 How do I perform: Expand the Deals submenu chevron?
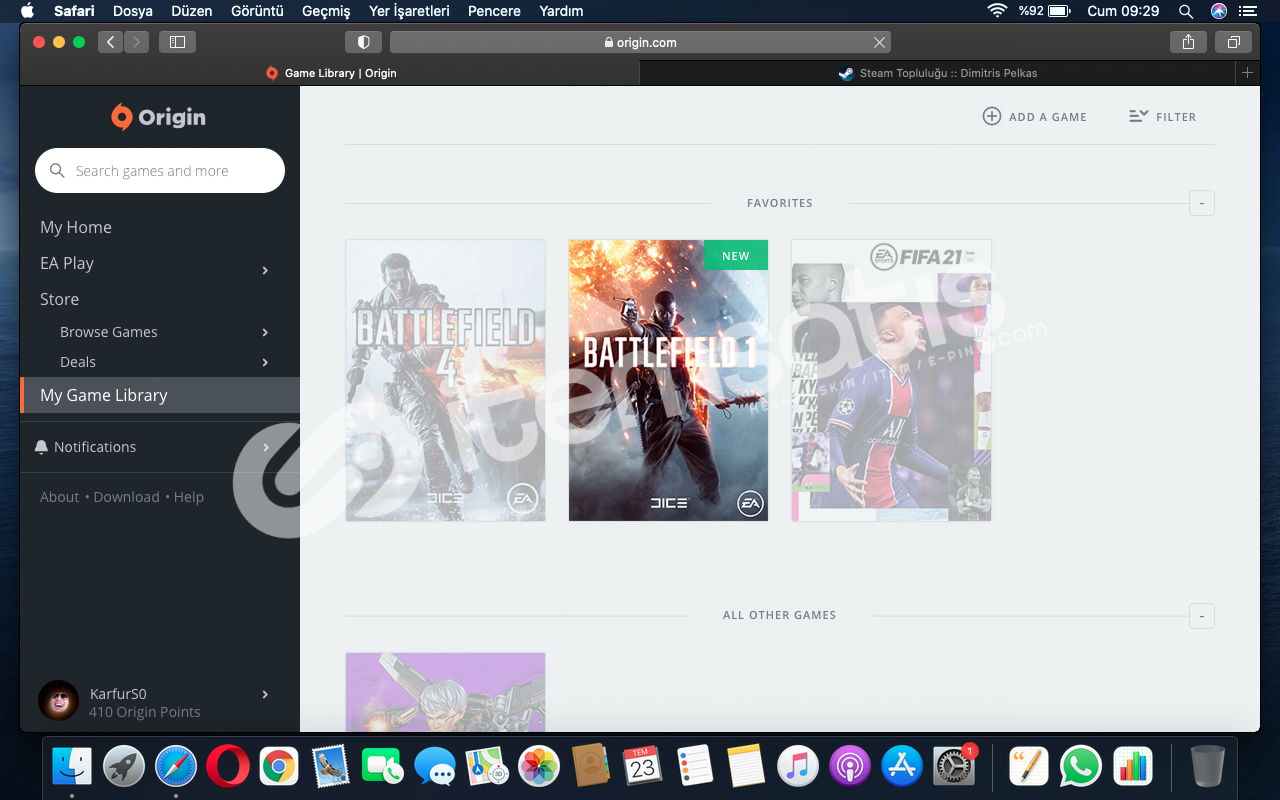coord(265,362)
